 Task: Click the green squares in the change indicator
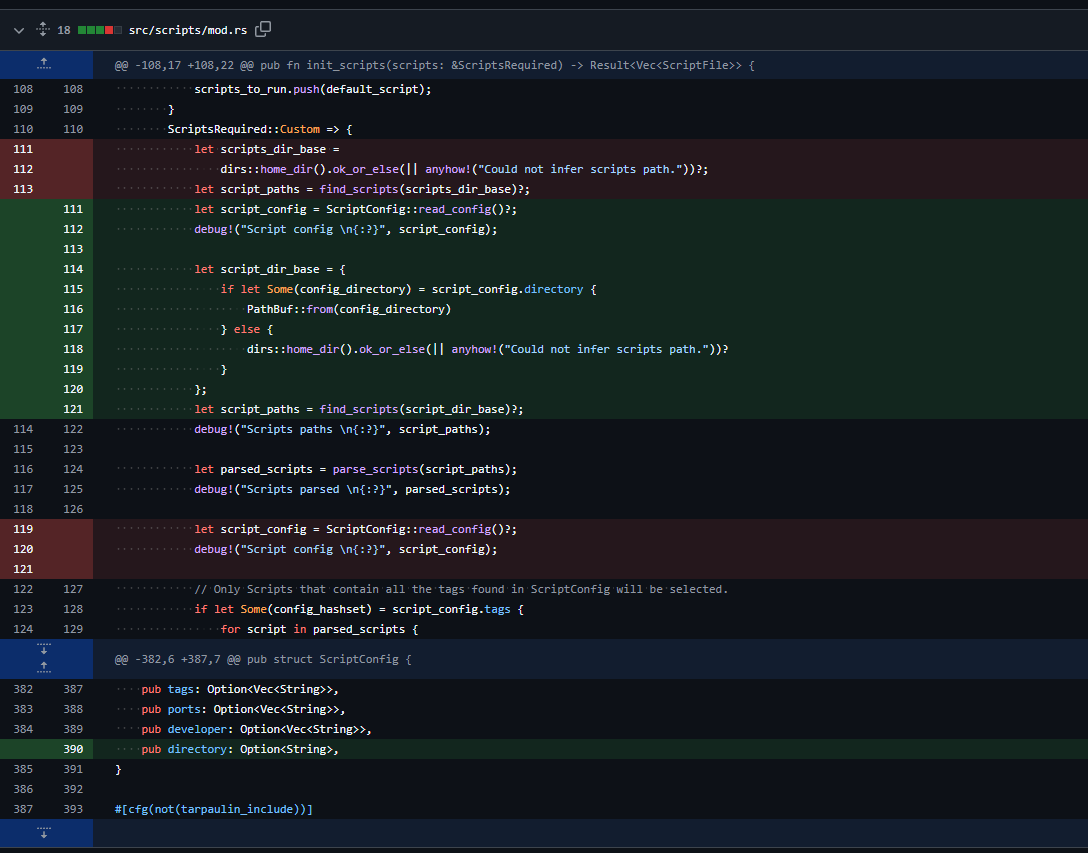click(x=88, y=29)
